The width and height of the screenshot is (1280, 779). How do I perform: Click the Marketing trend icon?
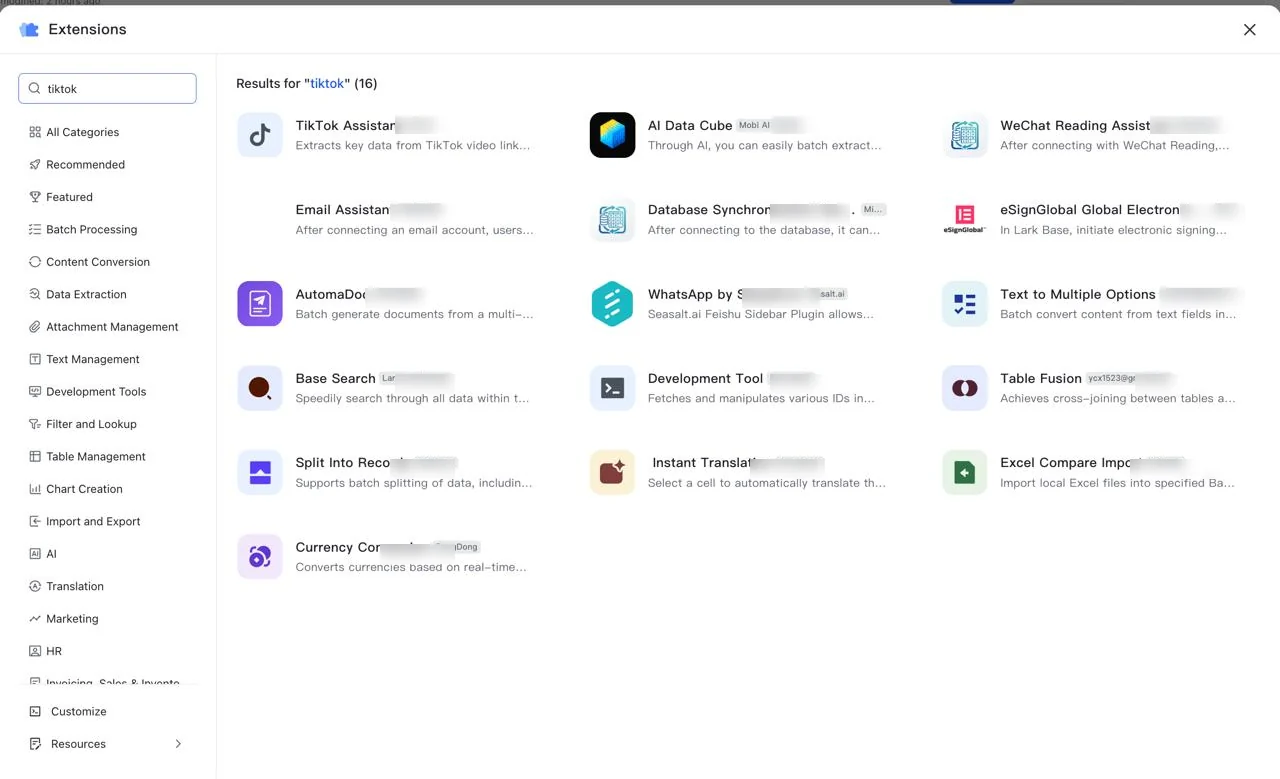35,619
